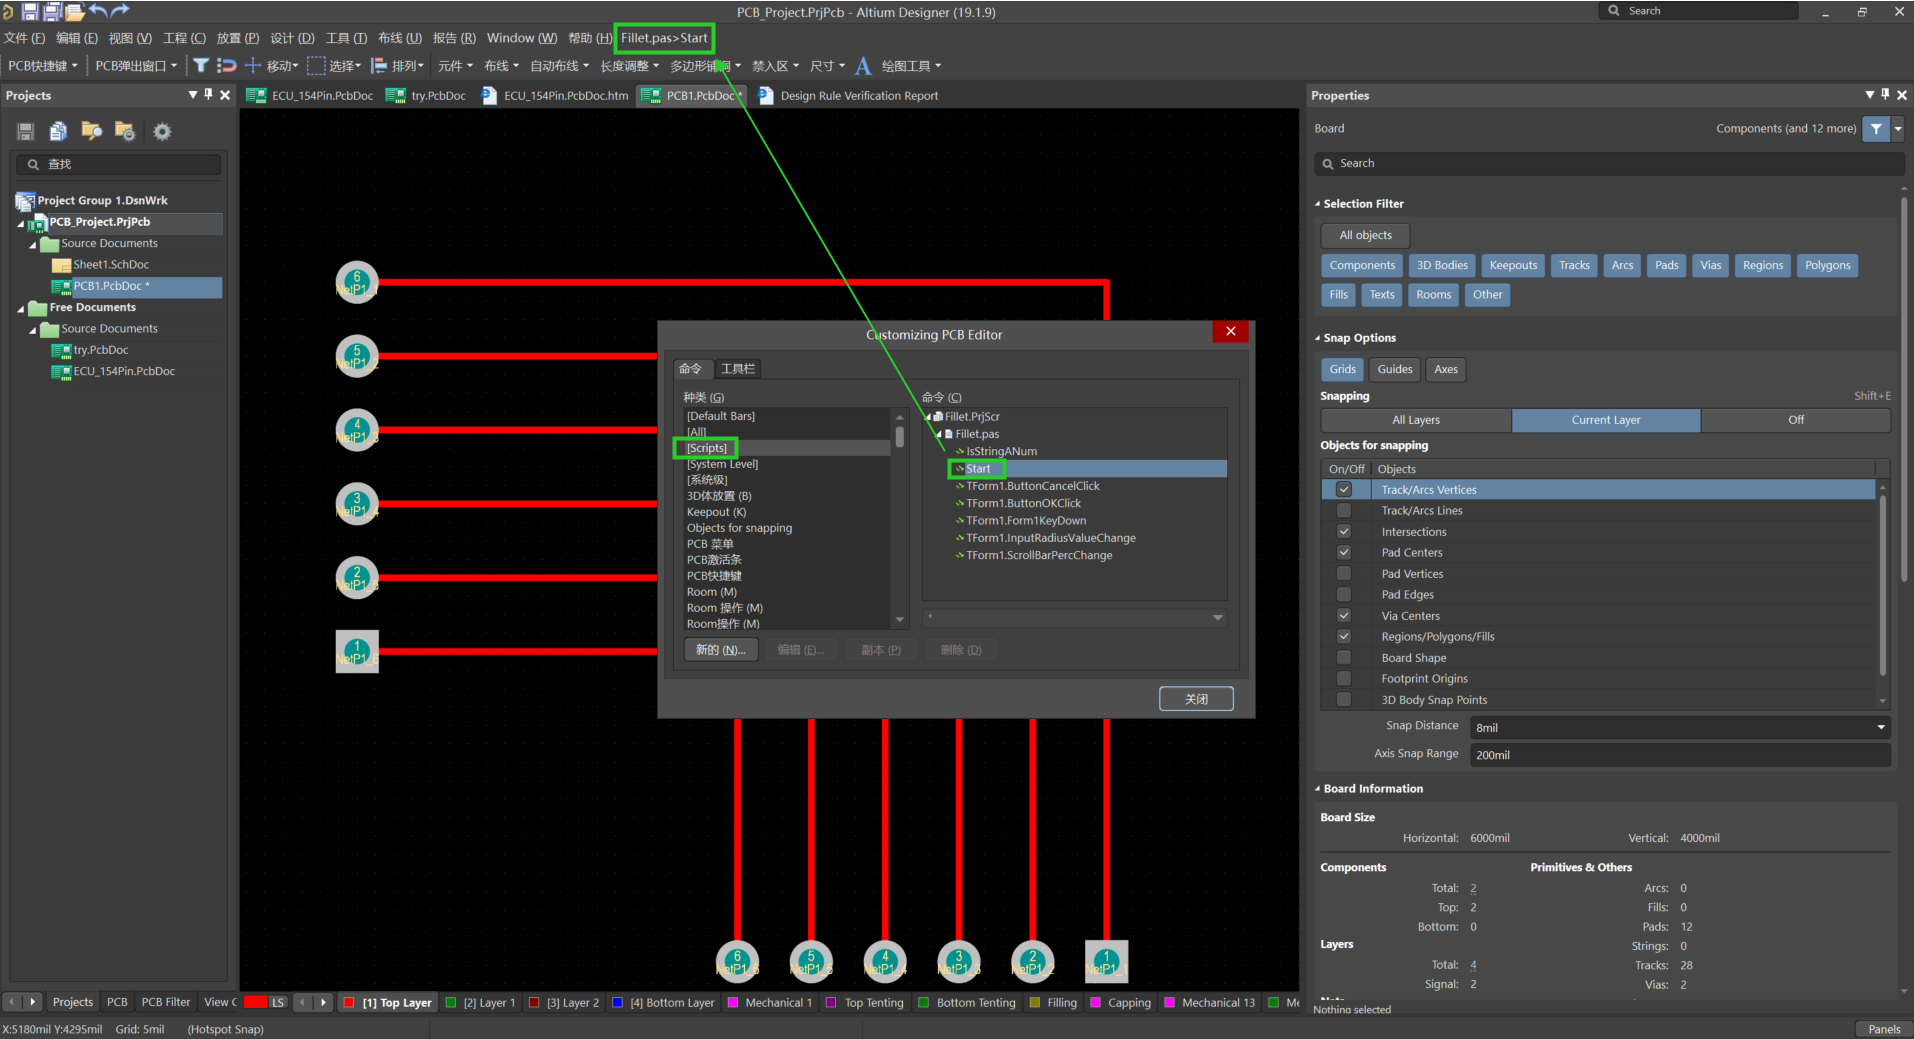Click the 关闭 button in Customizing dialog
Viewport: 1914px width, 1039px height.
(x=1196, y=699)
